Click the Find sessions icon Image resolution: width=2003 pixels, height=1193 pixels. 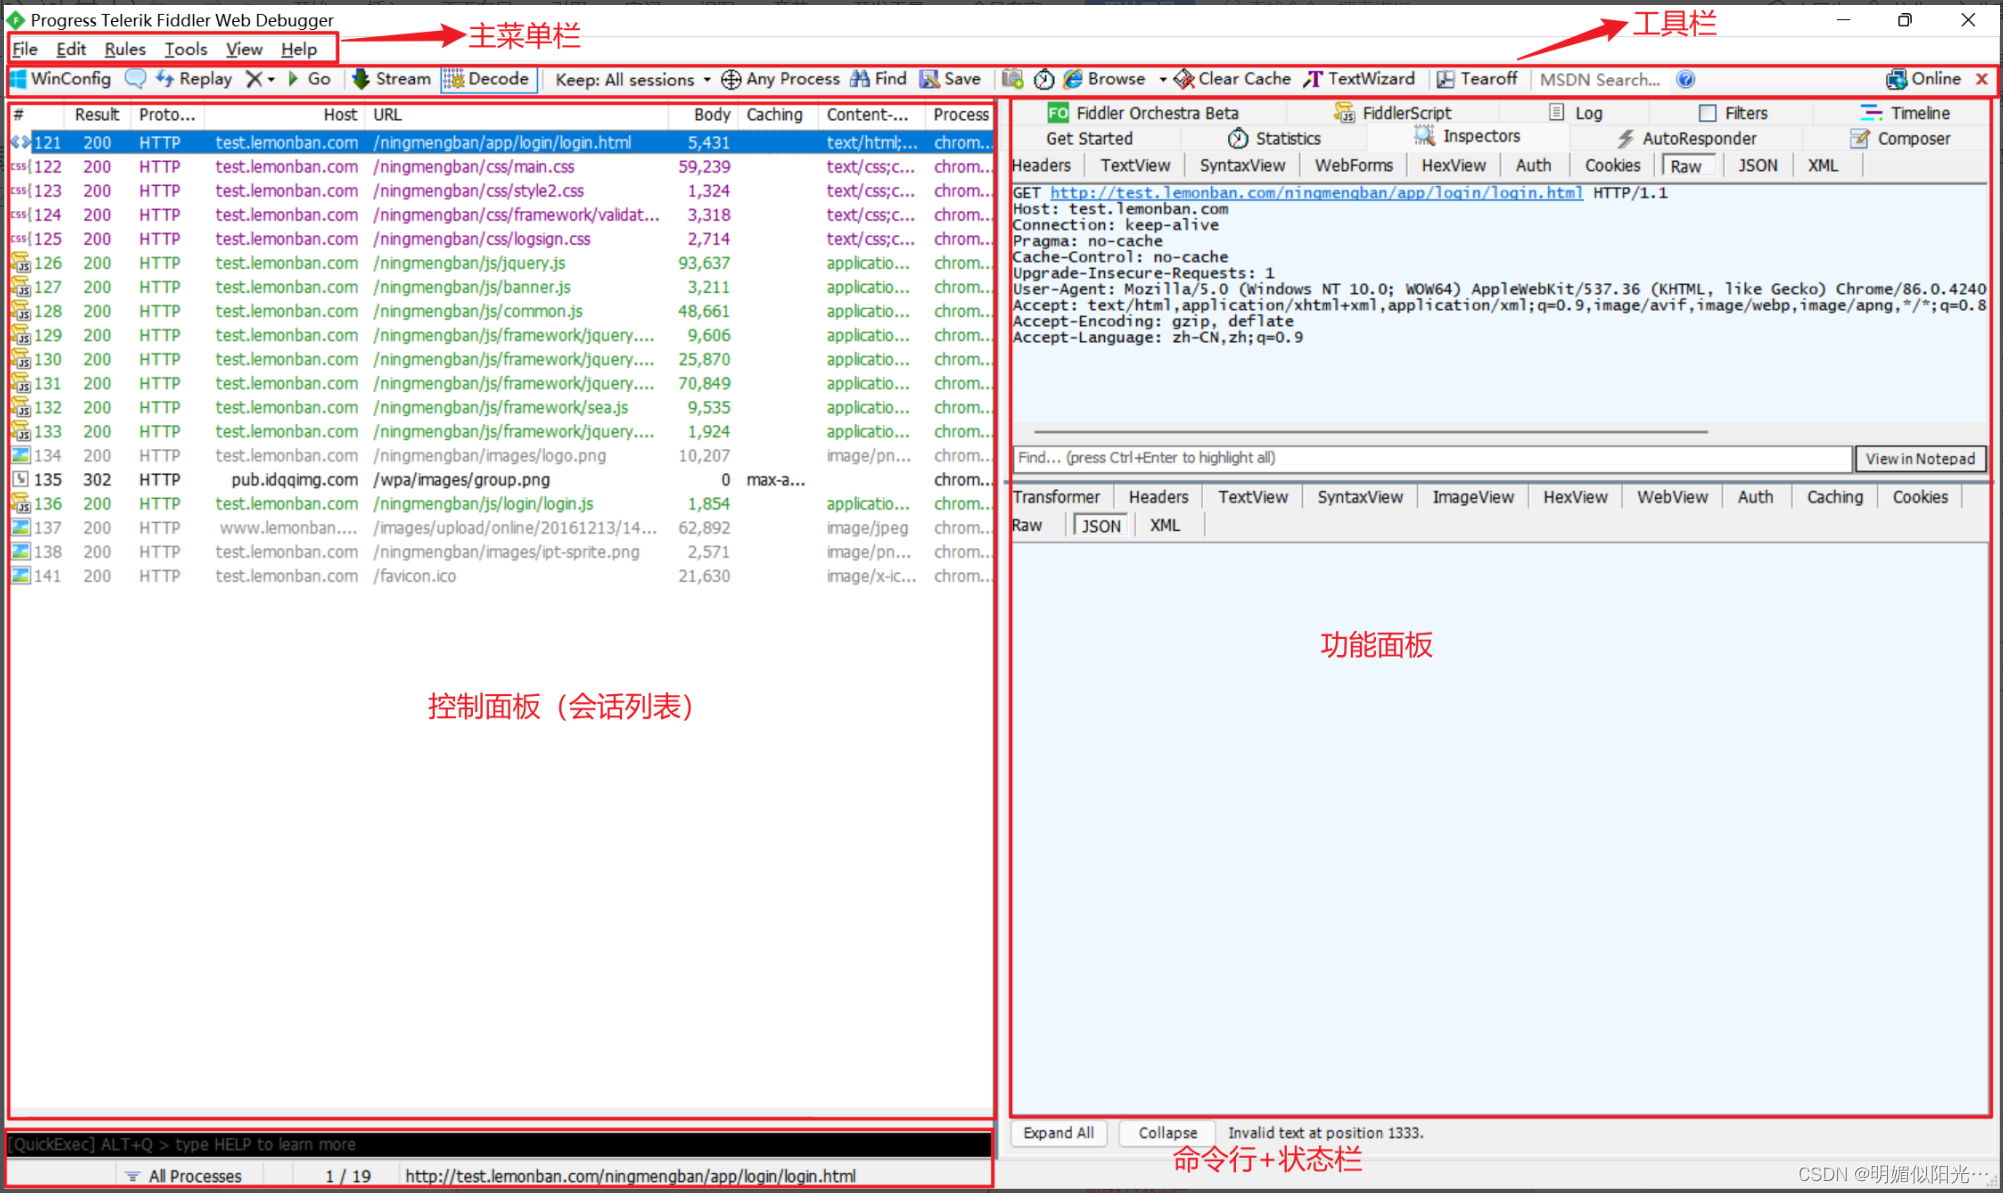tap(877, 79)
